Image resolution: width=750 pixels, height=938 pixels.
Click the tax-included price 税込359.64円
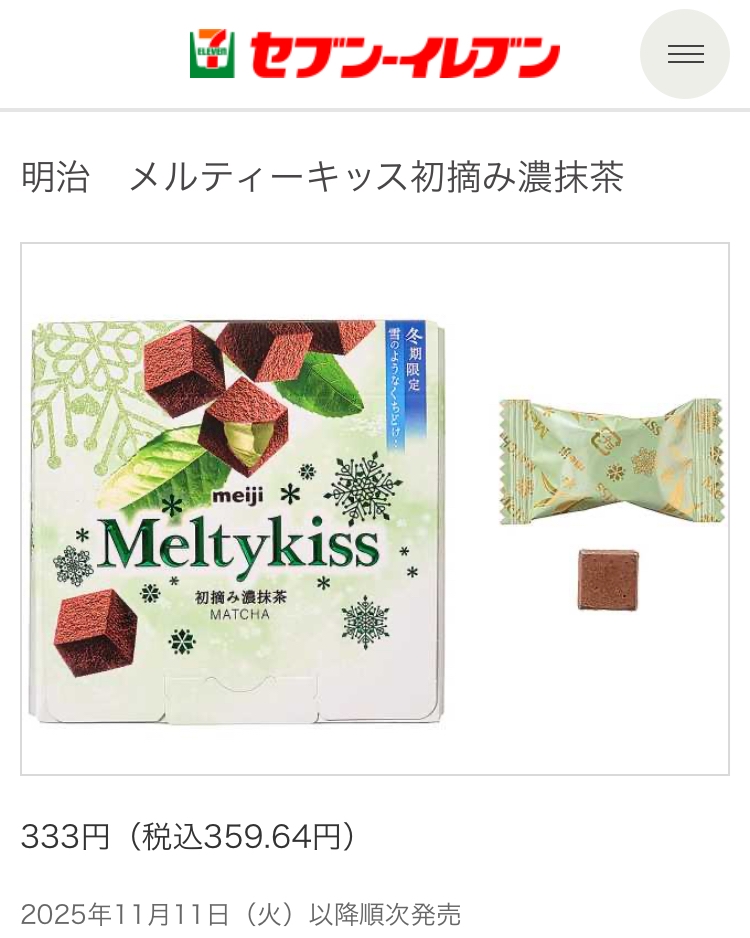coord(242,836)
